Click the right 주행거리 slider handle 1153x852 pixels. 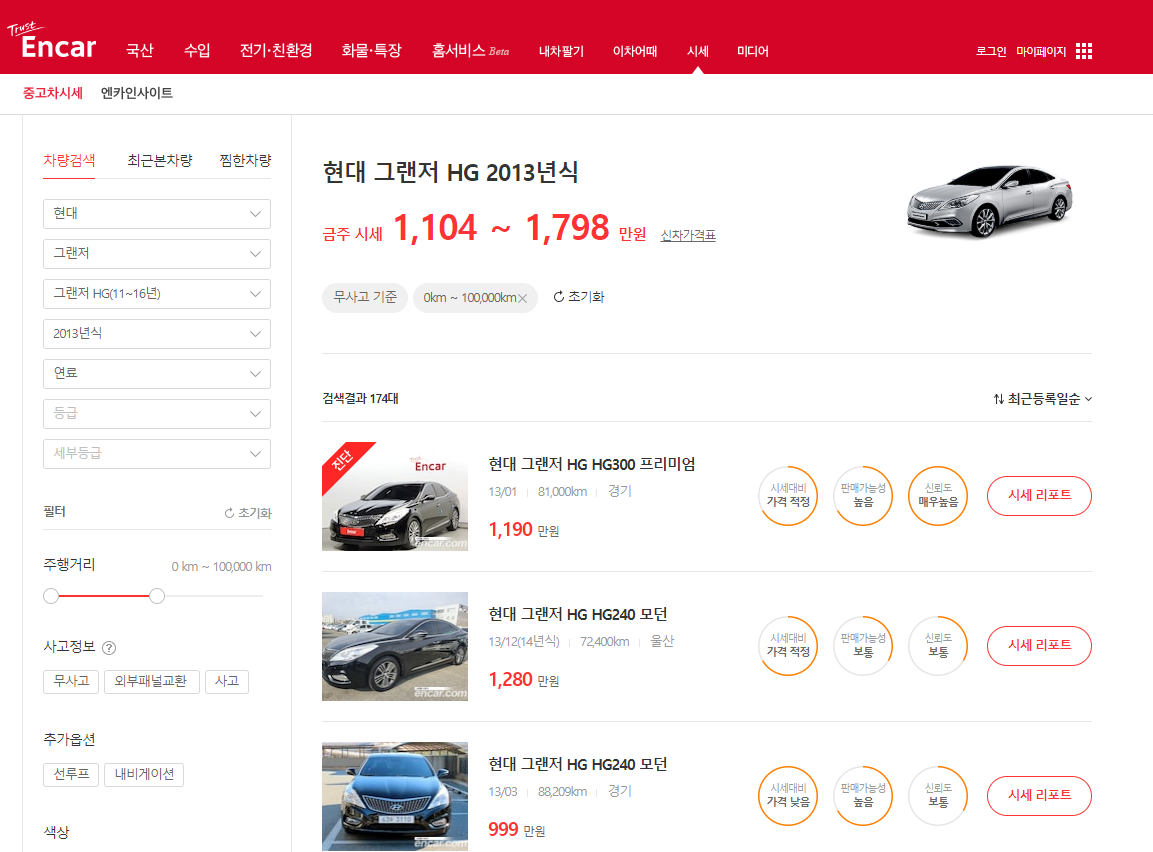coord(157,596)
